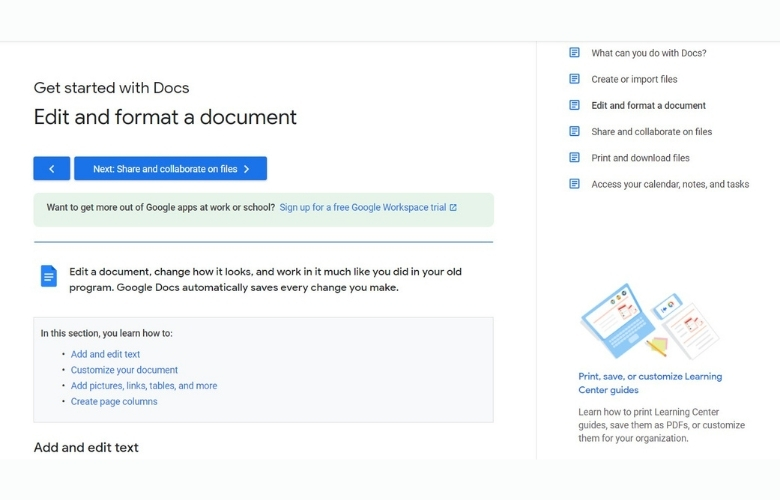The height and width of the screenshot is (500, 780).
Task: Click the "In this section, you learn how to:" text
Action: (106, 333)
